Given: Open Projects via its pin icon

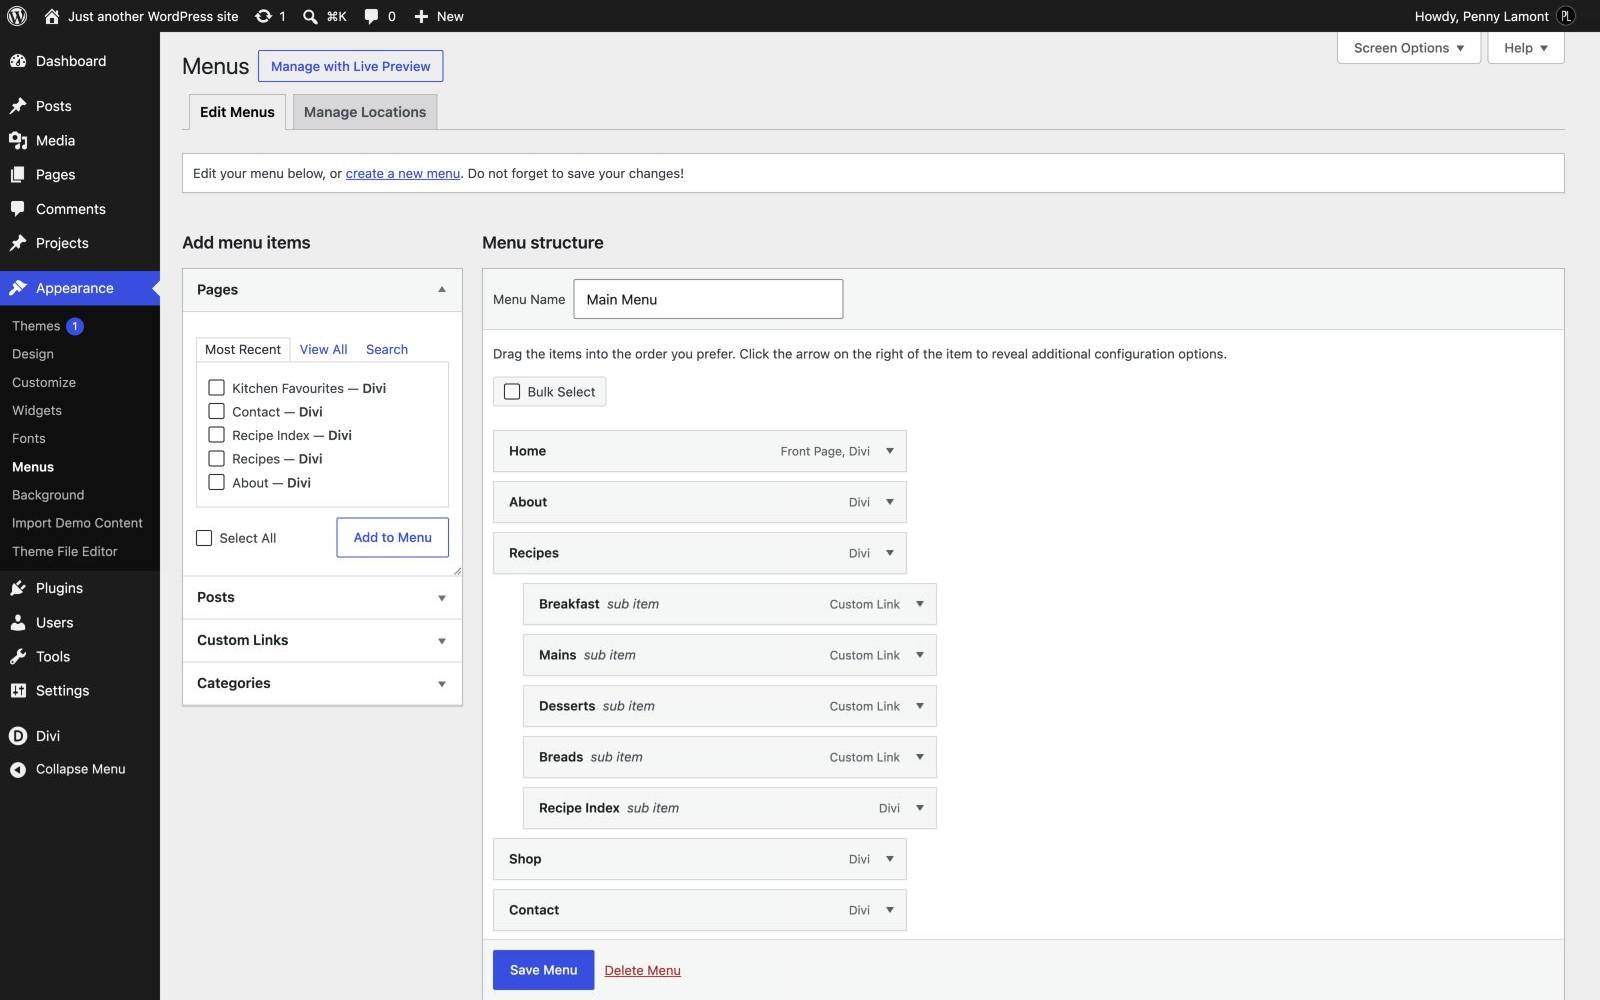Looking at the screenshot, I should [x=18, y=243].
